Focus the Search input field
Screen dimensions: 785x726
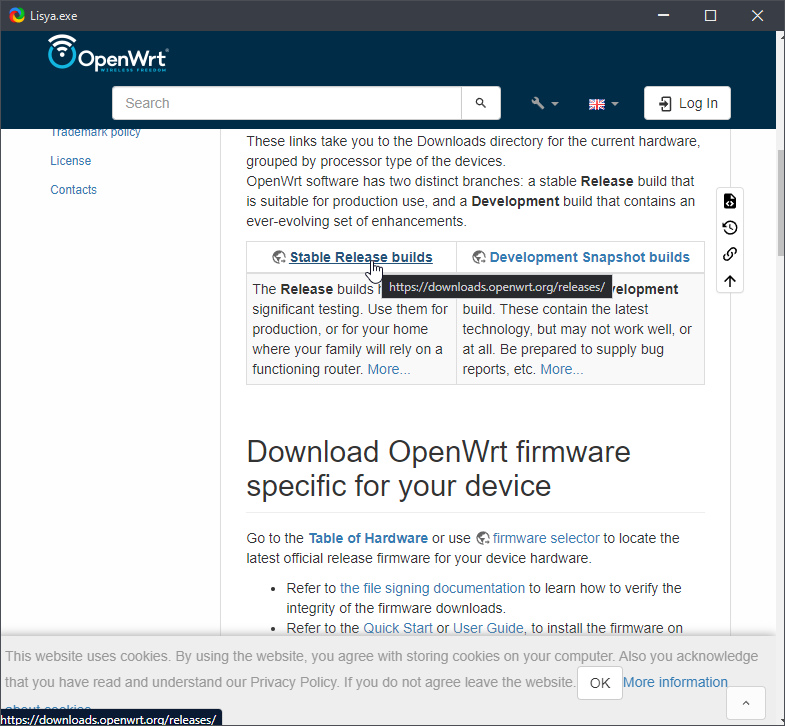pos(286,103)
